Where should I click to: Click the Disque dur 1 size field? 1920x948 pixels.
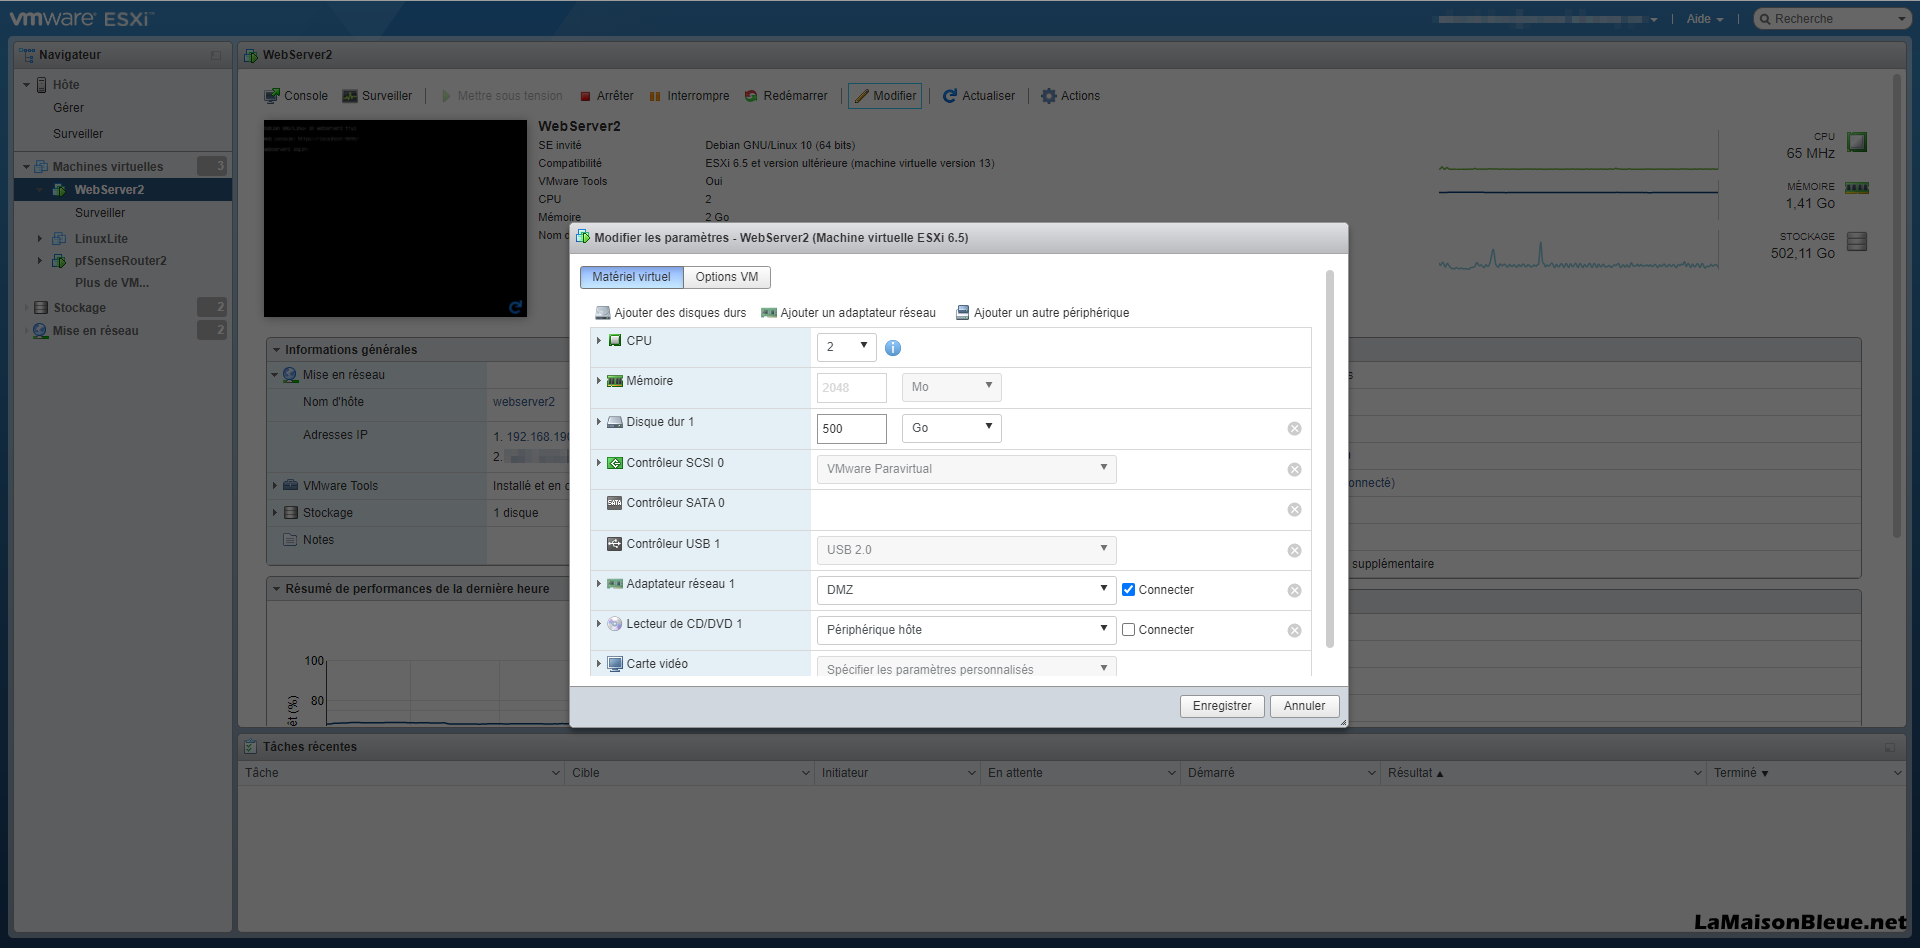click(852, 429)
